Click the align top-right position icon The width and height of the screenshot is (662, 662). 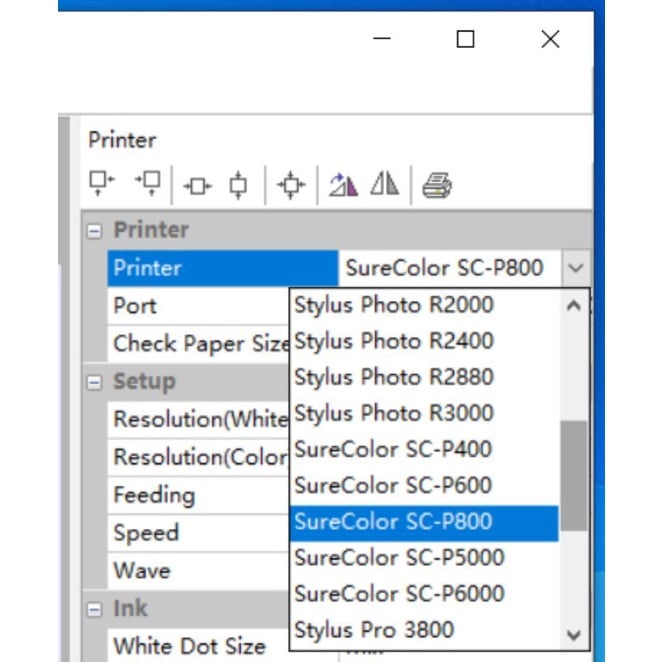[148, 183]
